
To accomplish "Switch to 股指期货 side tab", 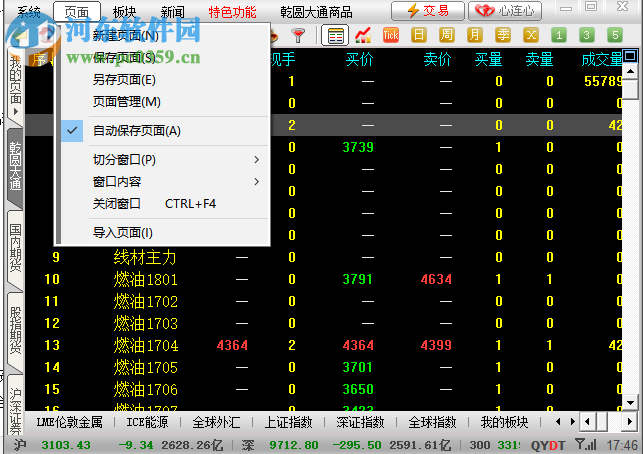I will click(15, 330).
